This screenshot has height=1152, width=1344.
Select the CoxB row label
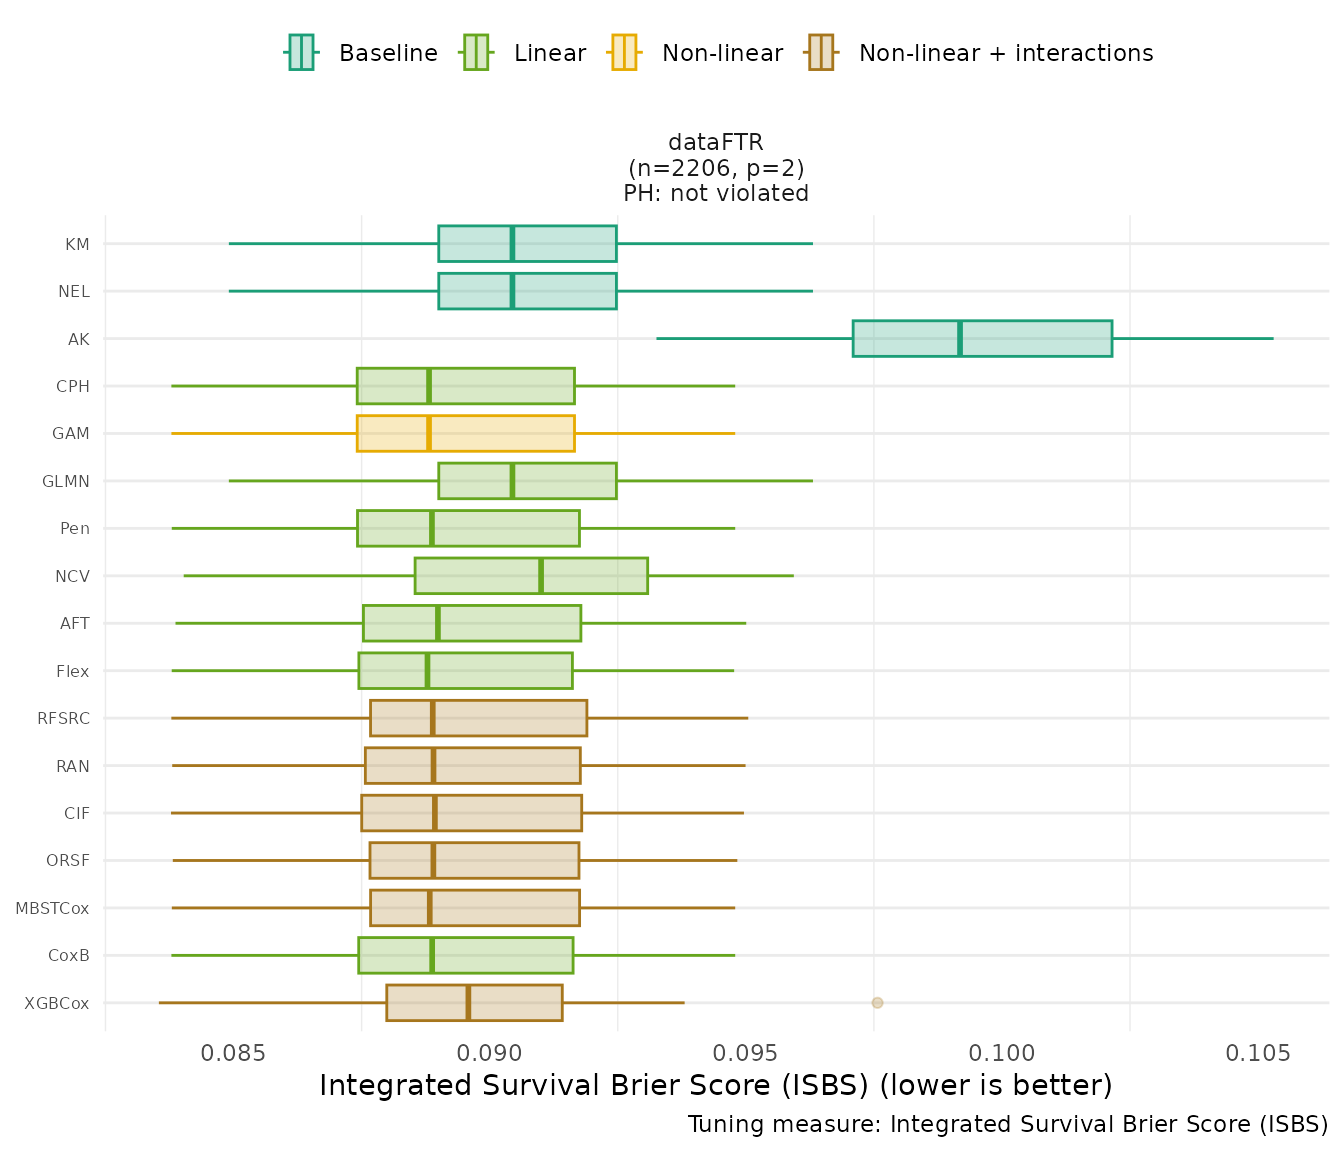(69, 955)
